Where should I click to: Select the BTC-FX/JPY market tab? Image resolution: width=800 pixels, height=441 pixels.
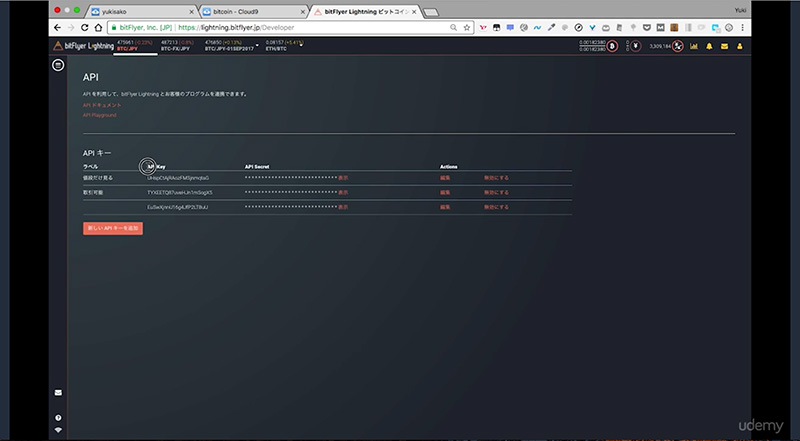coord(177,45)
